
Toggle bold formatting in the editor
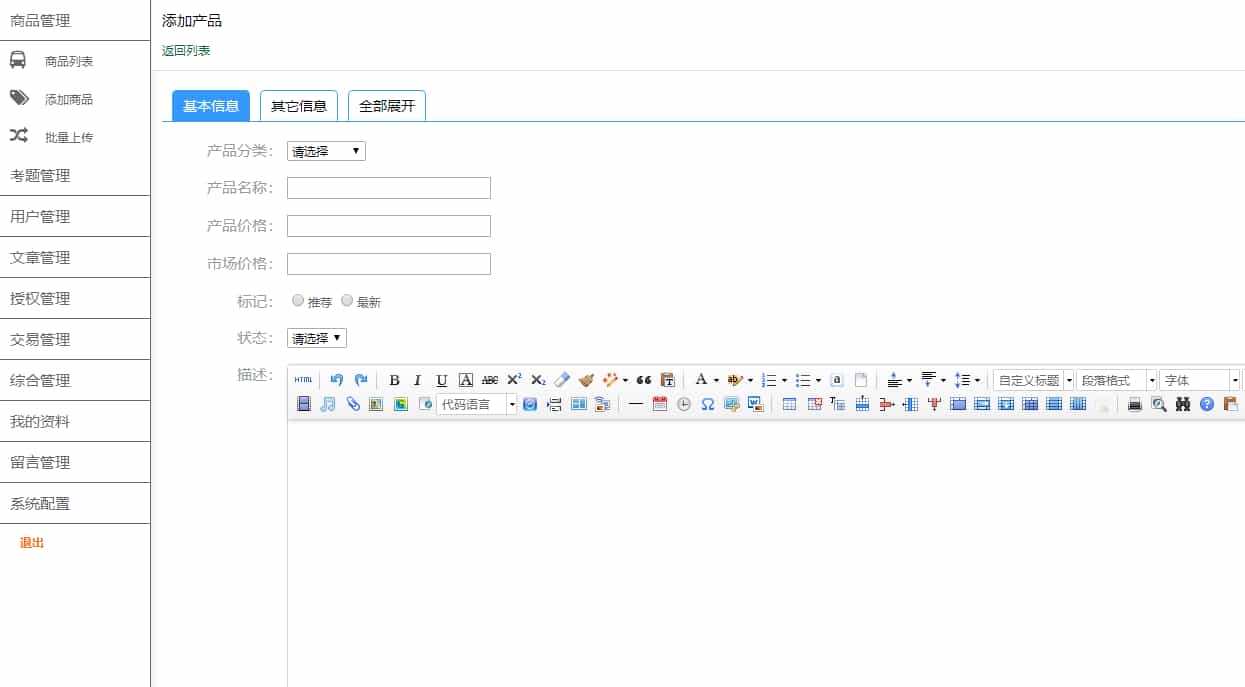coord(394,380)
